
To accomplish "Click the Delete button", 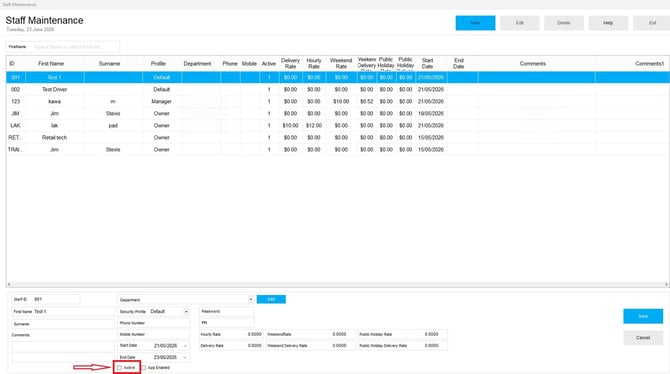I will [564, 23].
